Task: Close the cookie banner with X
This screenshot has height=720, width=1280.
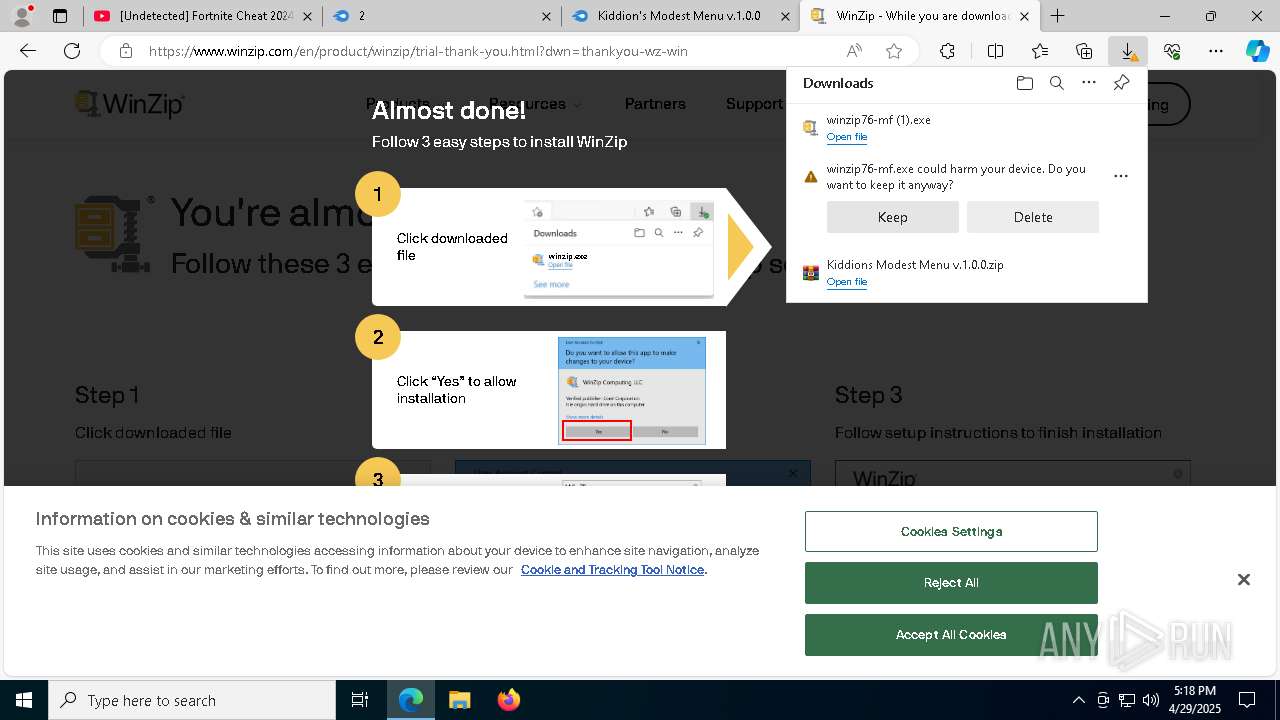Action: click(1243, 579)
